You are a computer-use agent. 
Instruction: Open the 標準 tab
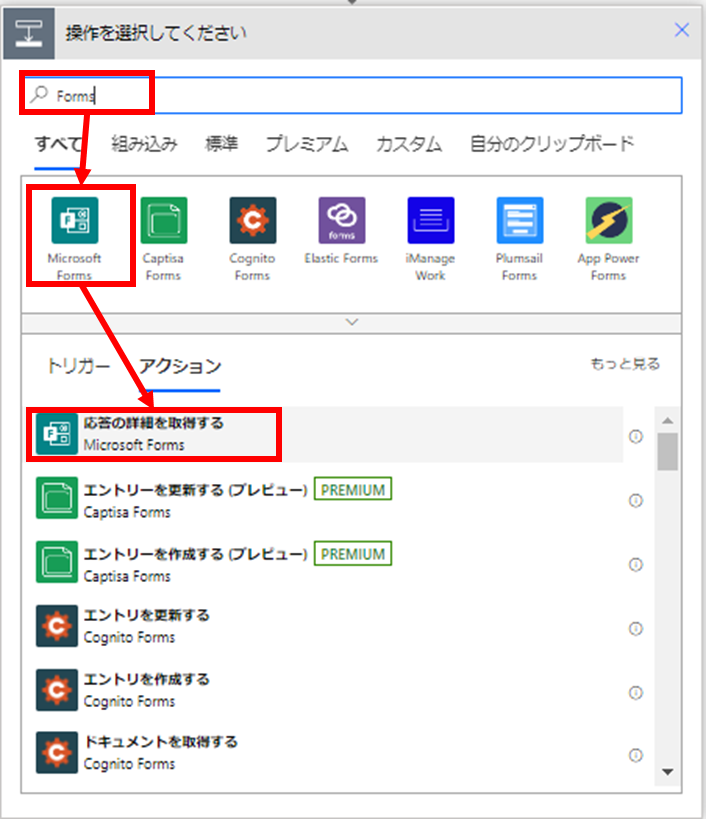221,143
